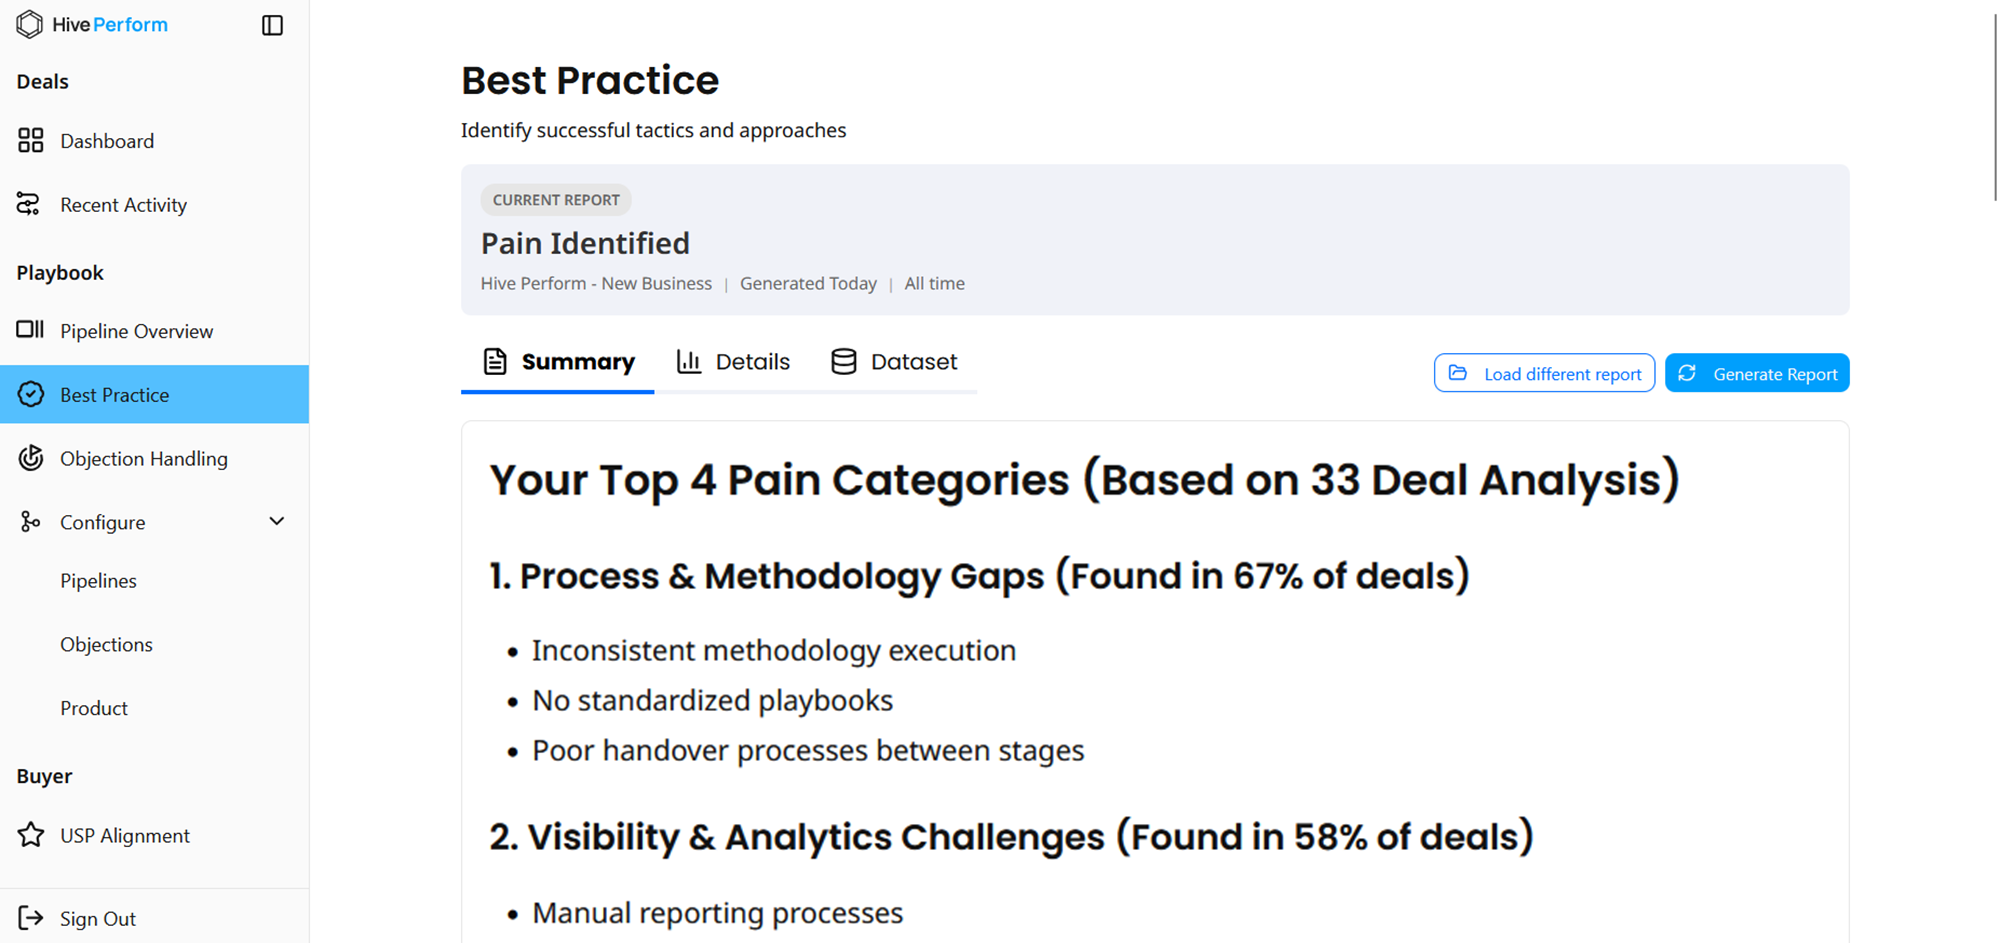
Task: Click the USP Alignment star icon
Action: pos(31,835)
